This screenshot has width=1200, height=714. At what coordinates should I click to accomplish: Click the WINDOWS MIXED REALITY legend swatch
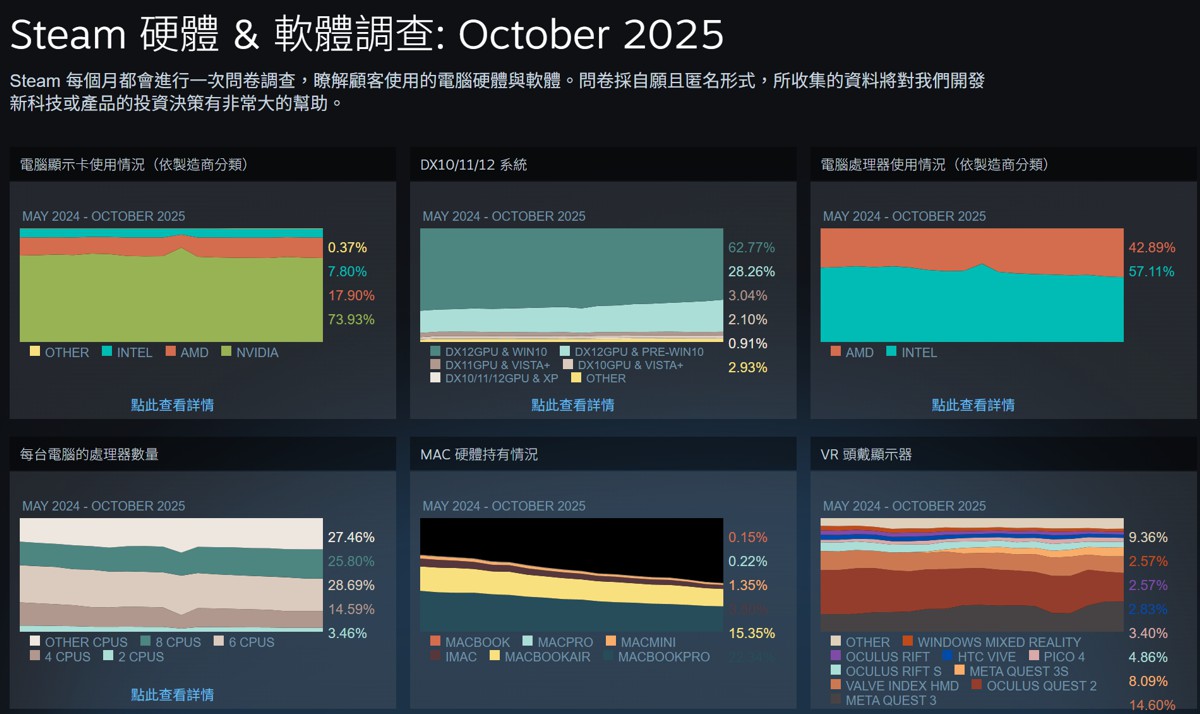[x=907, y=642]
